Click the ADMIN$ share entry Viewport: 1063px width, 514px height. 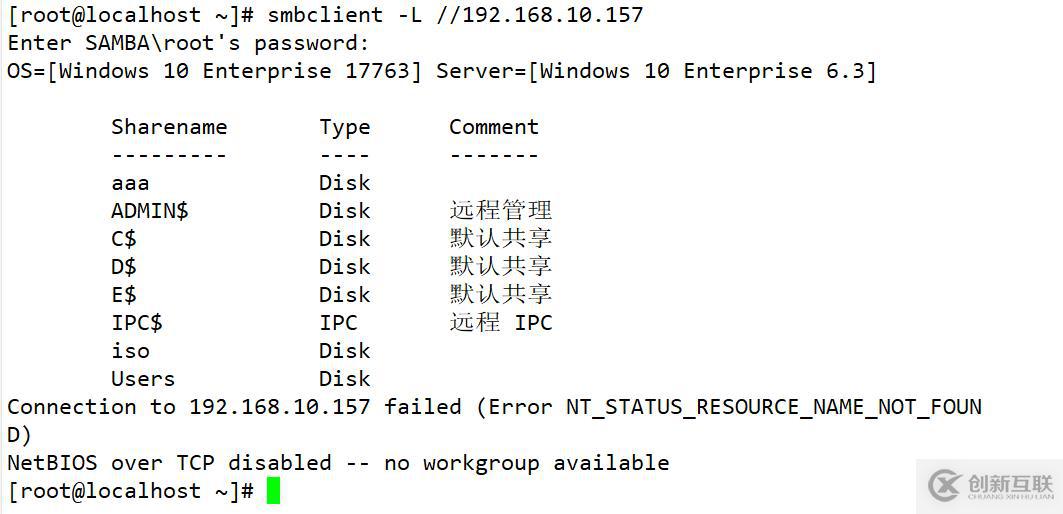150,211
